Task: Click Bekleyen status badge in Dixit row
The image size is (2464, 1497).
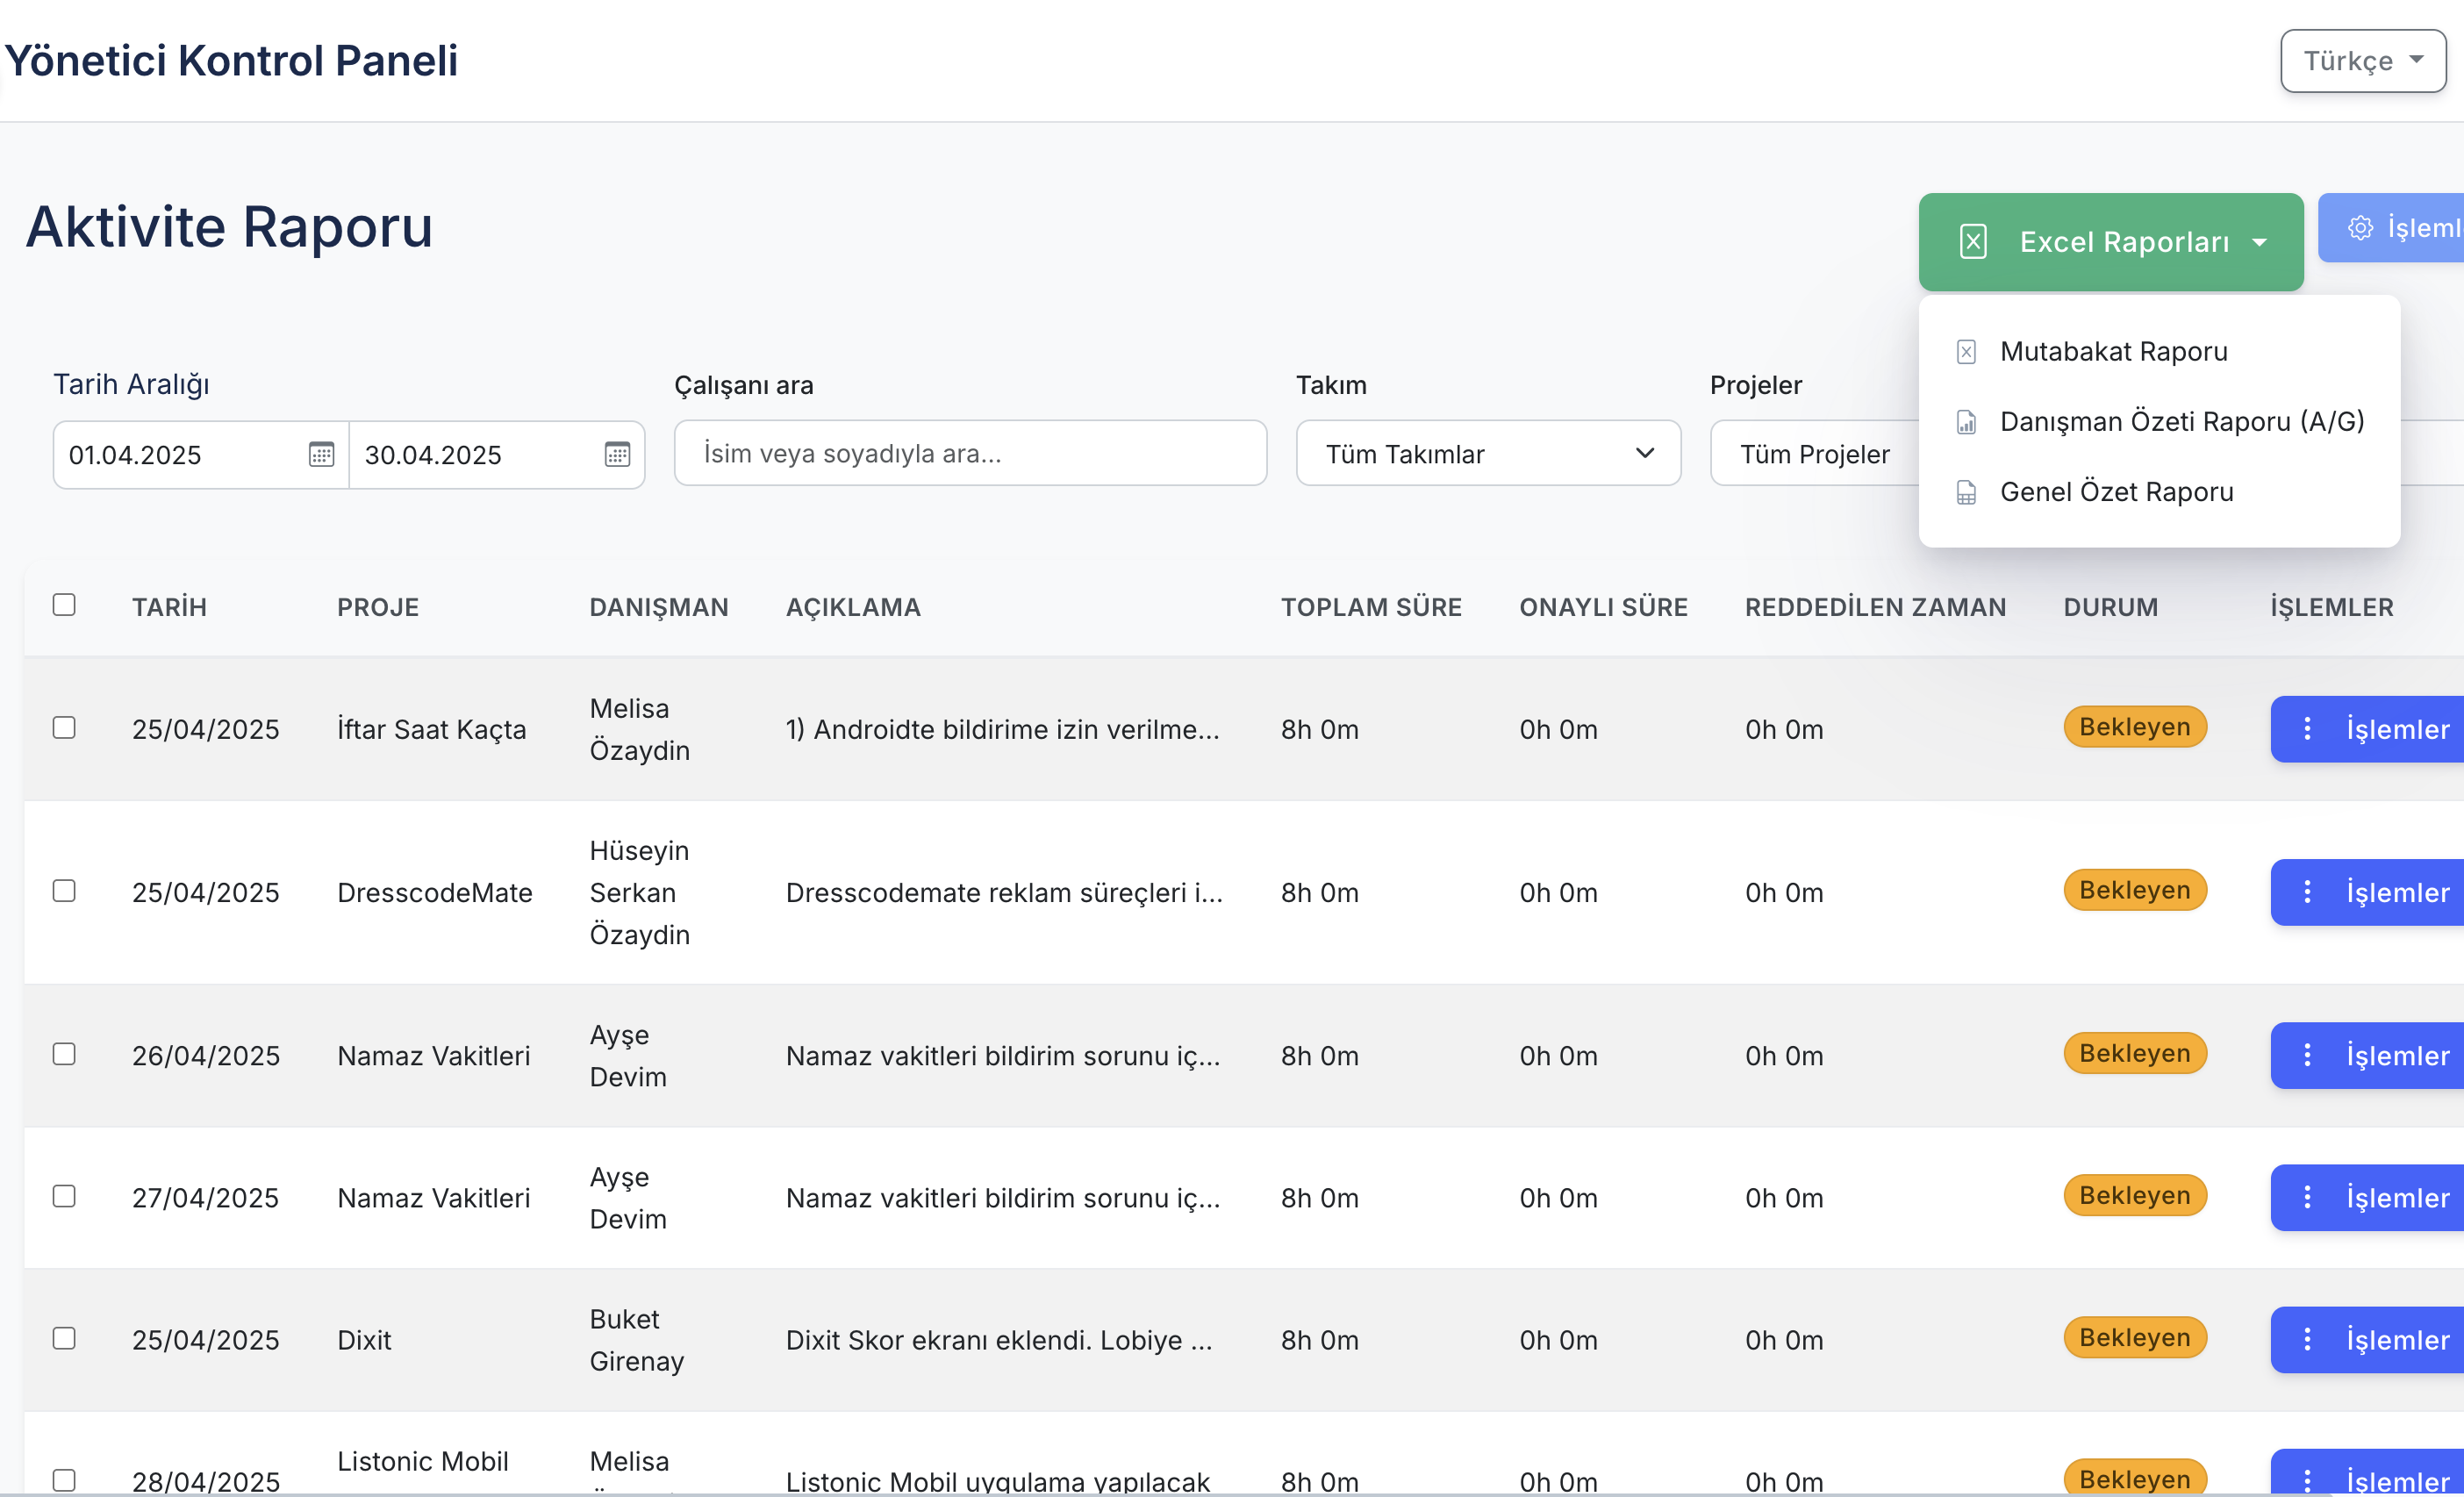Action: click(2135, 1337)
